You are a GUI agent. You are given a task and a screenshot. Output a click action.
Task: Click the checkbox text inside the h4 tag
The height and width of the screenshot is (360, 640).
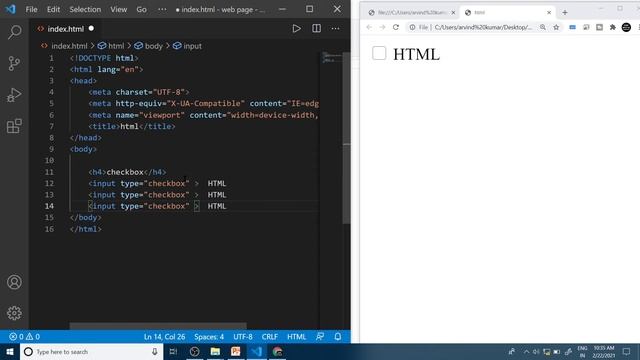pos(125,172)
